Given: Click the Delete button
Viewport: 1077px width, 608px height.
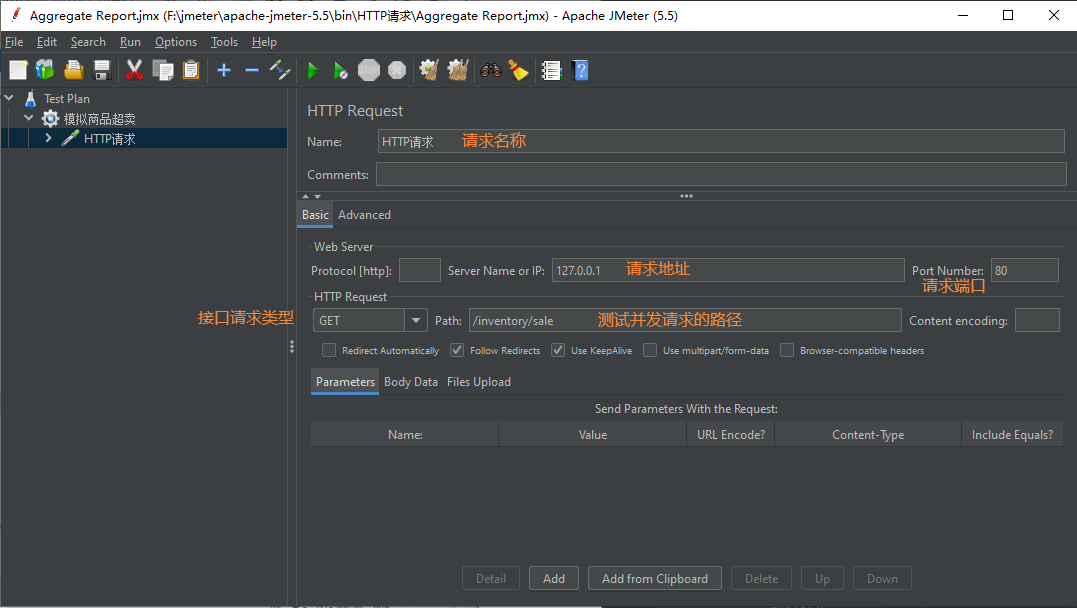Looking at the screenshot, I should [x=761, y=578].
